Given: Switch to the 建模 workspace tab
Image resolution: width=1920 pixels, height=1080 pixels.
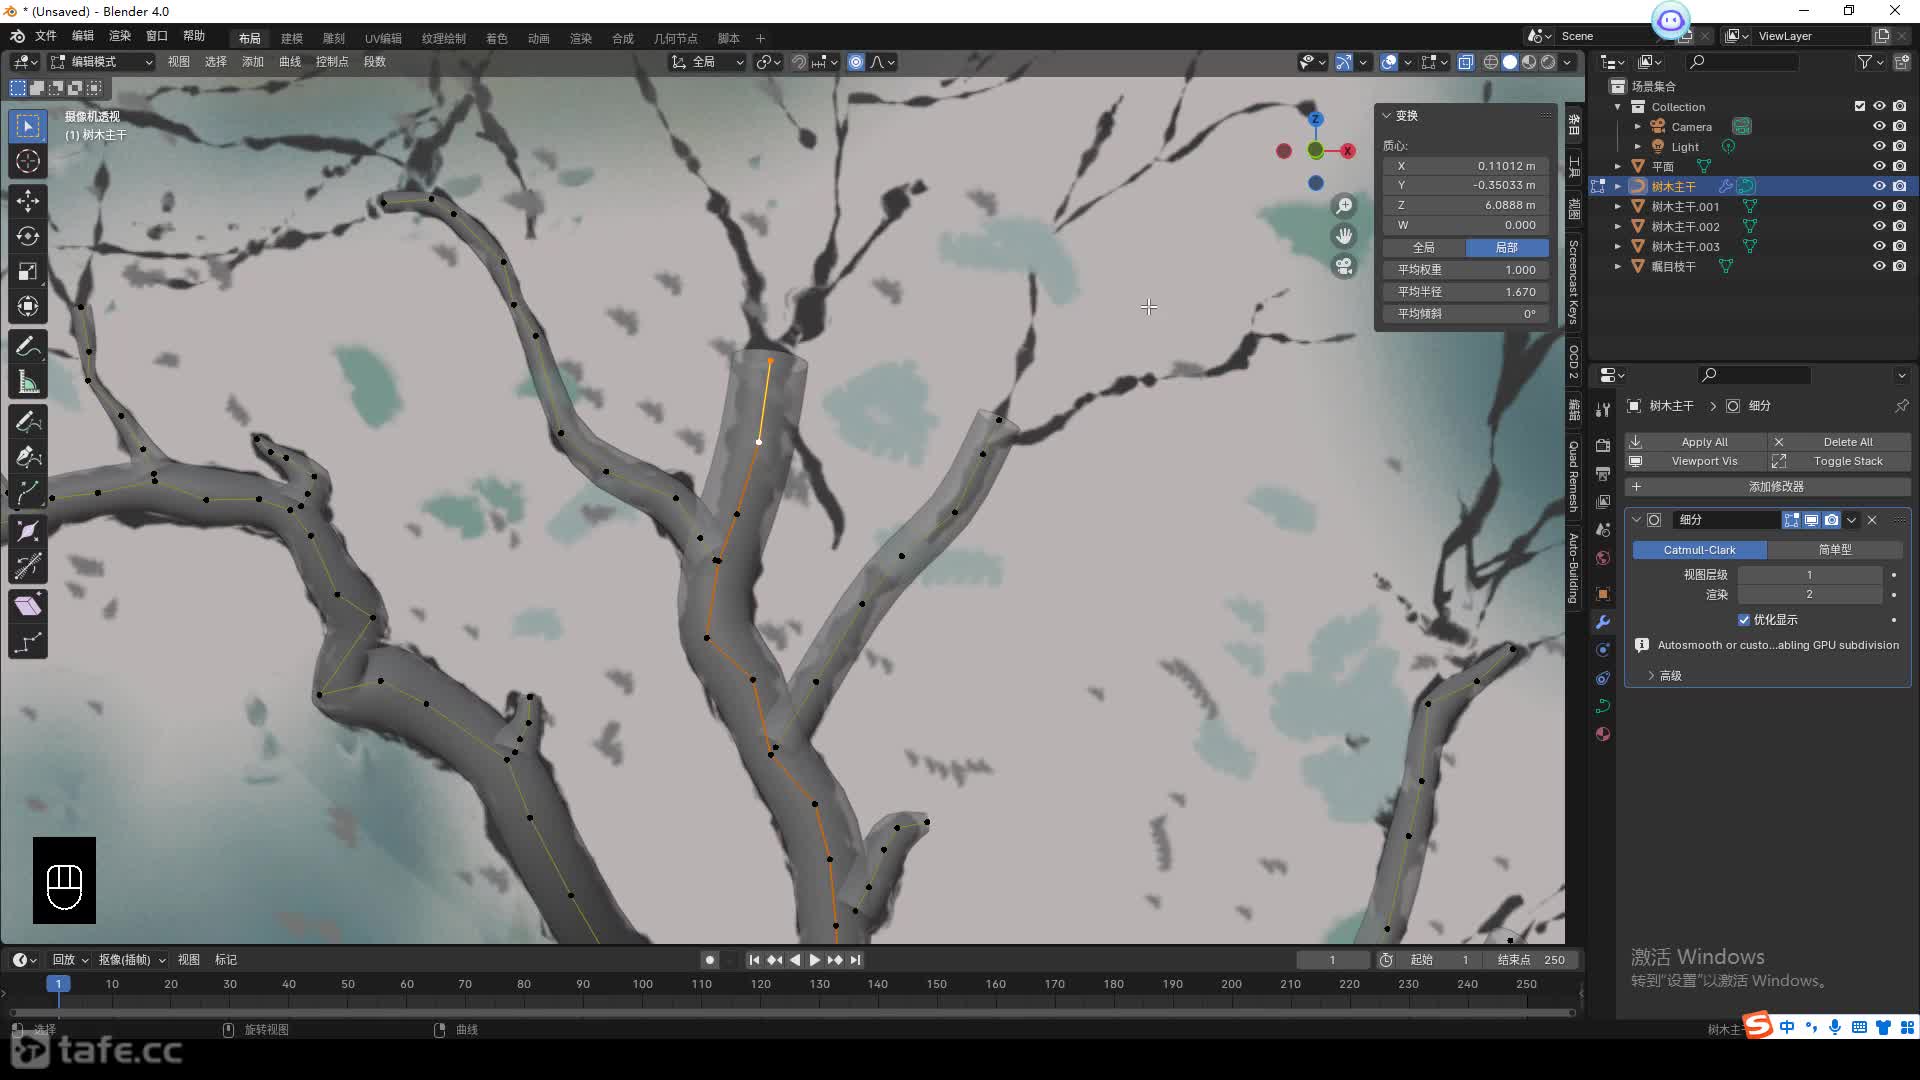Looking at the screenshot, I should (x=292, y=38).
